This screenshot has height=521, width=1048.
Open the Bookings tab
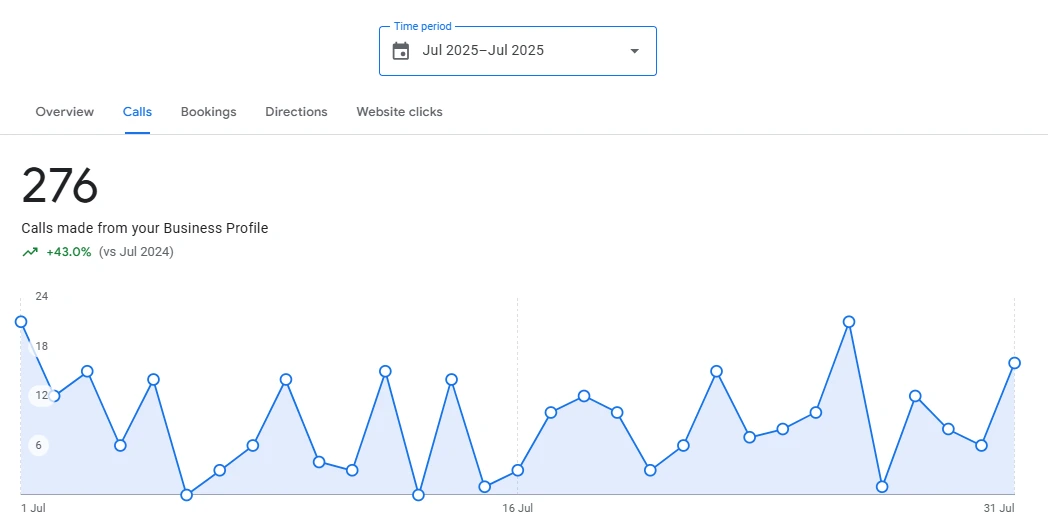208,112
